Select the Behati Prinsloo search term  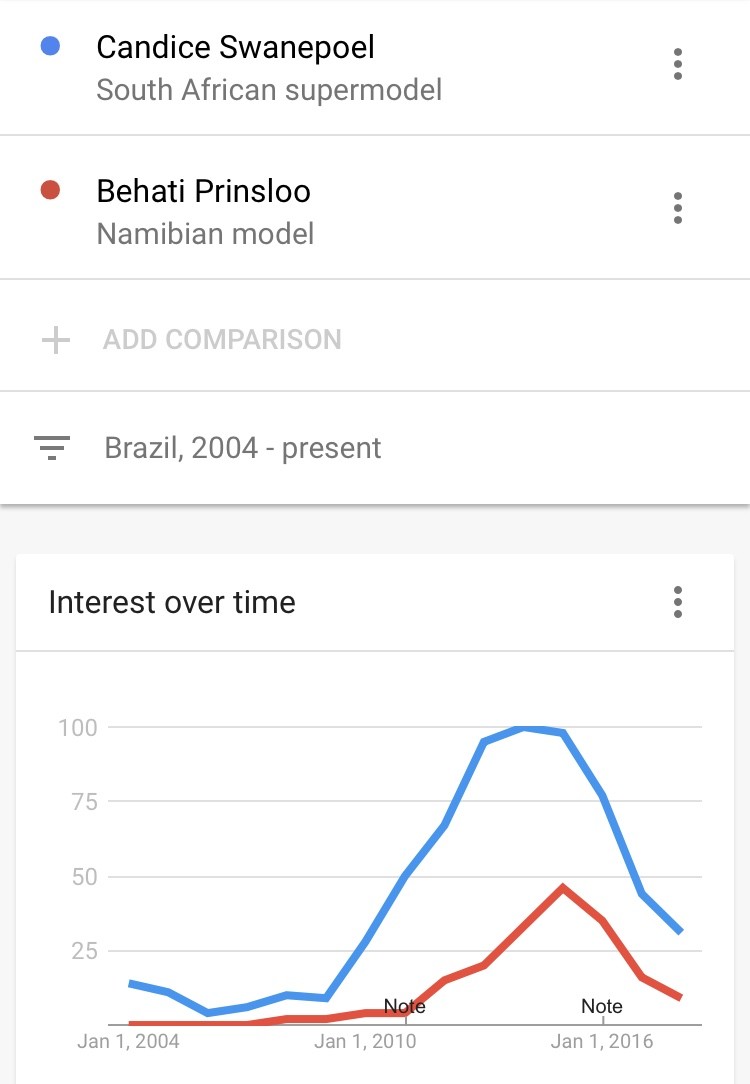[203, 191]
